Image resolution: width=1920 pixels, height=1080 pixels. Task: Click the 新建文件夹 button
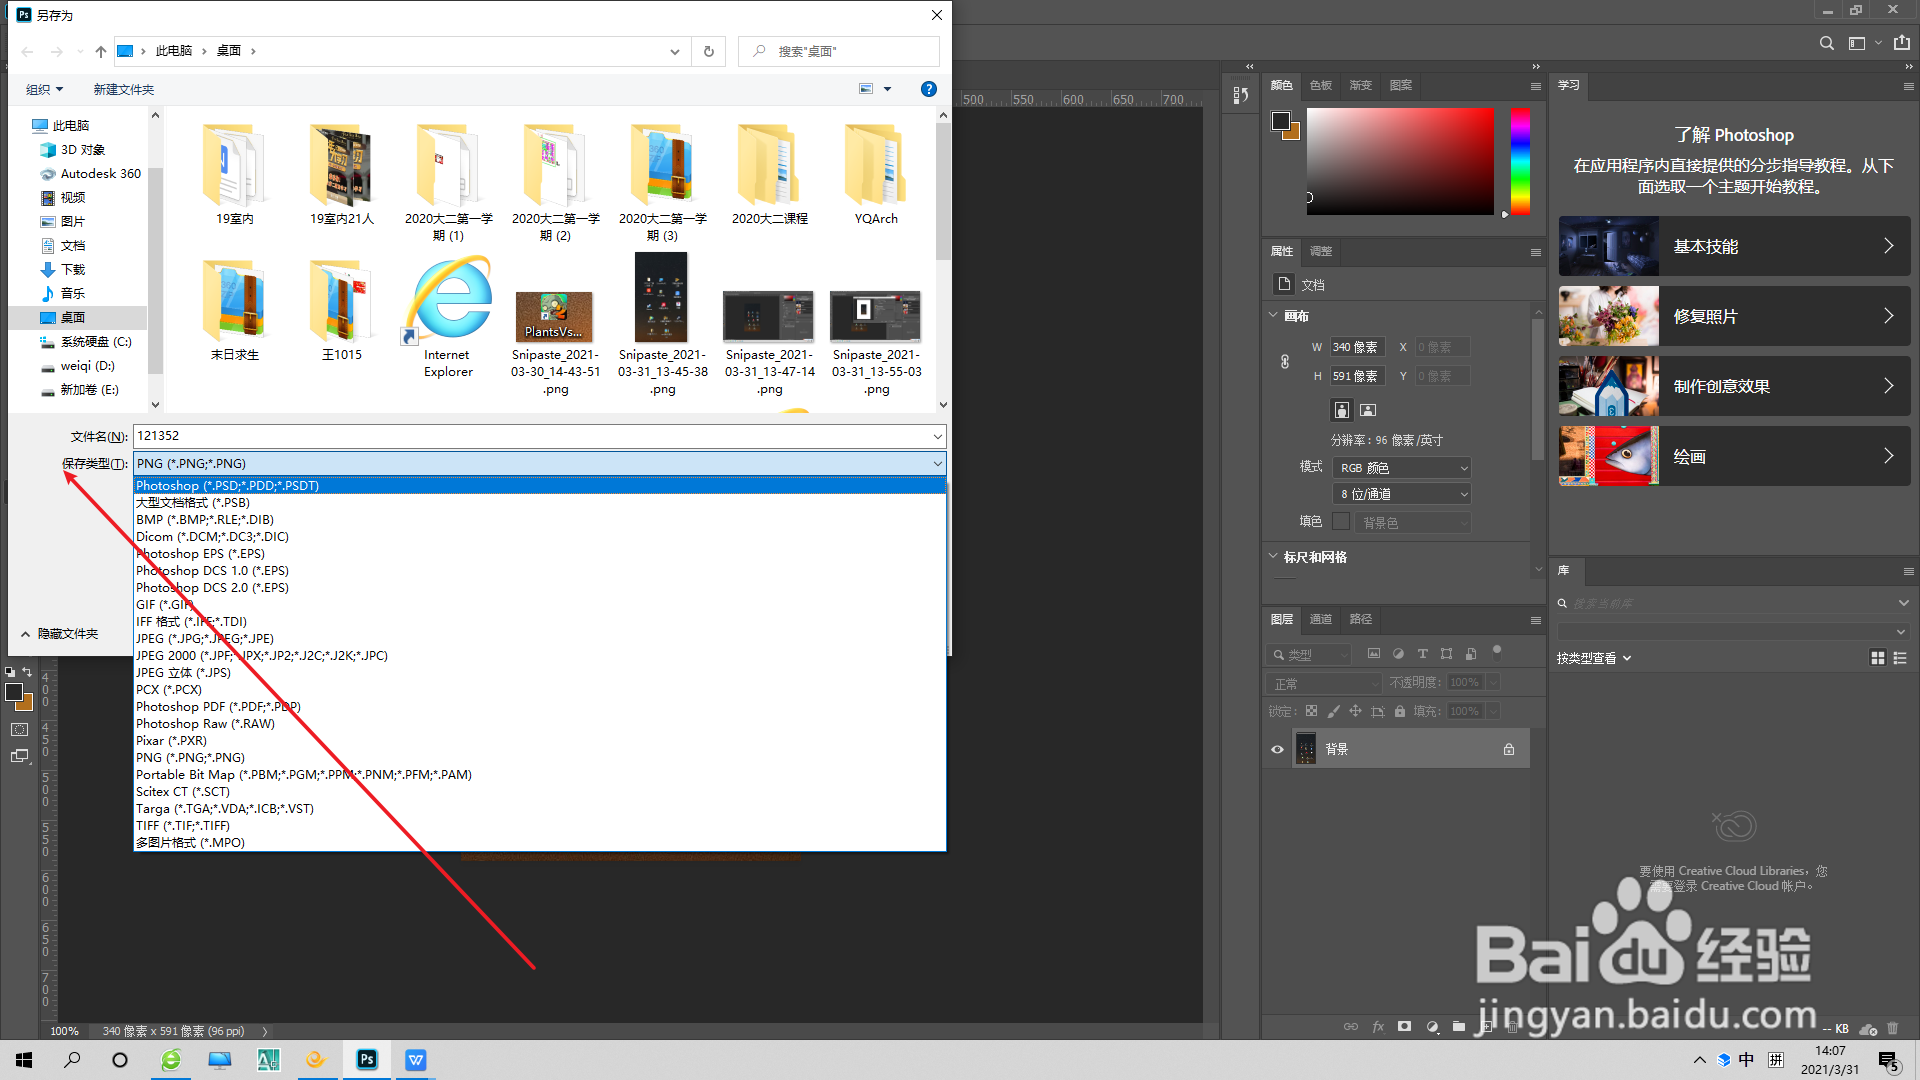[x=123, y=90]
